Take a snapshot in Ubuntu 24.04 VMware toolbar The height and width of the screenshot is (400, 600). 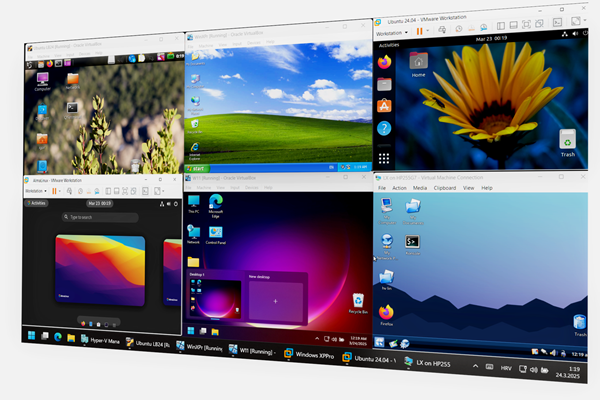pos(459,29)
